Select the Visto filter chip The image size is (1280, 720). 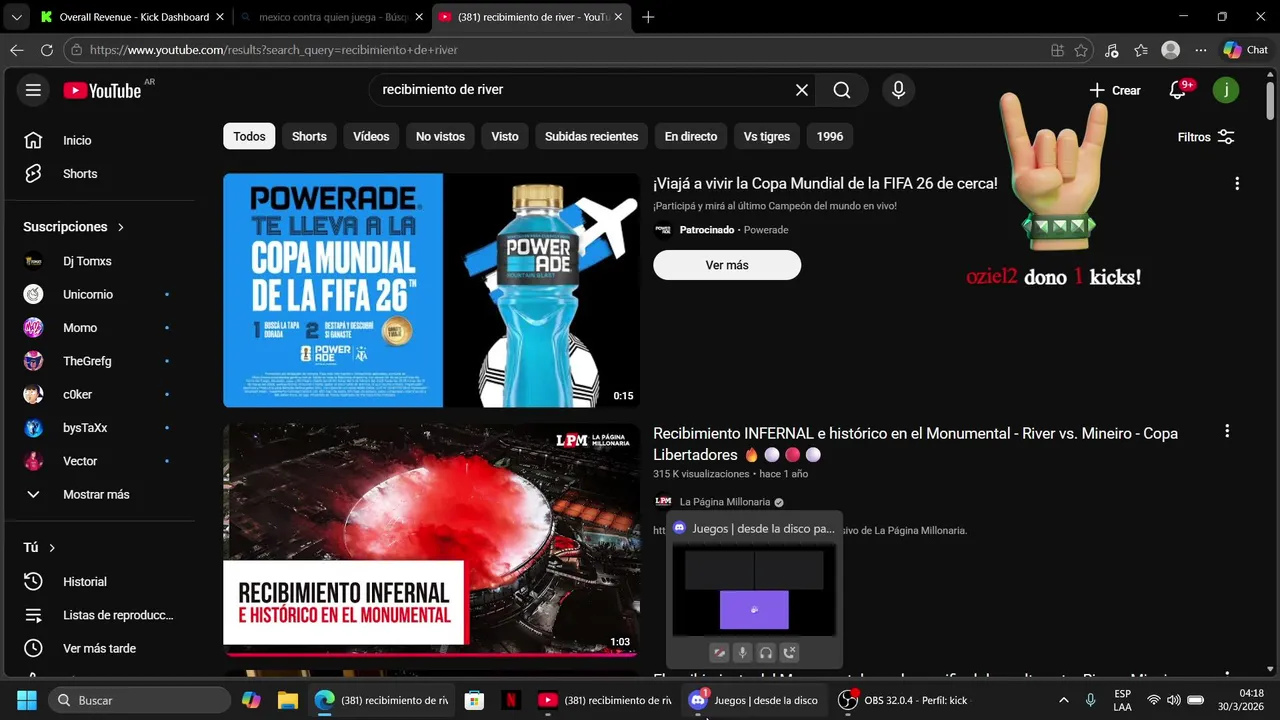505,136
